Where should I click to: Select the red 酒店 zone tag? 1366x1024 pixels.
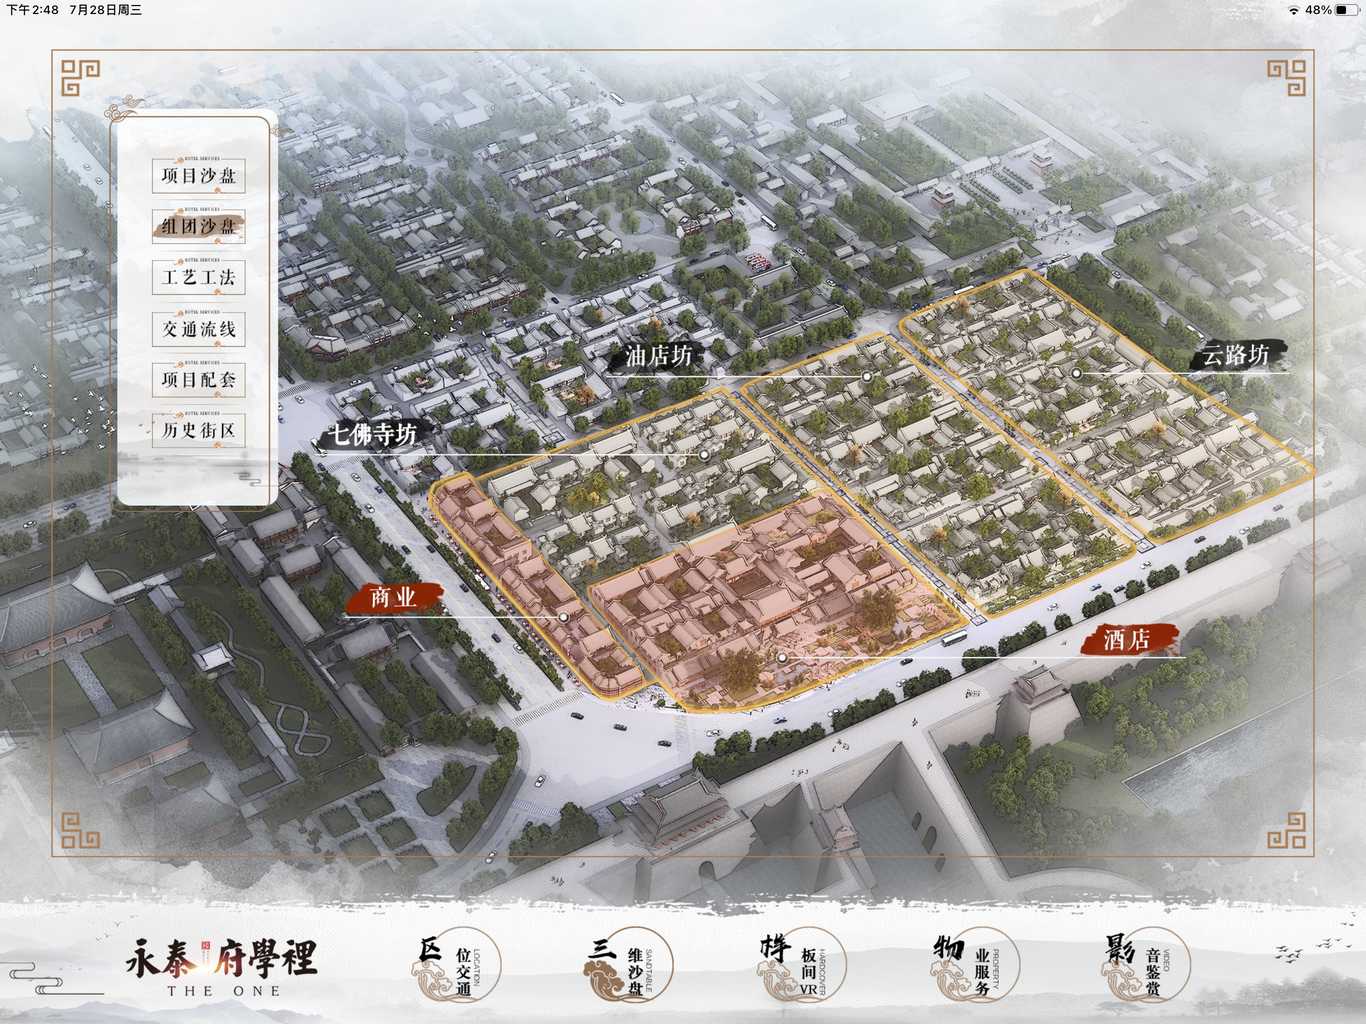(1126, 639)
